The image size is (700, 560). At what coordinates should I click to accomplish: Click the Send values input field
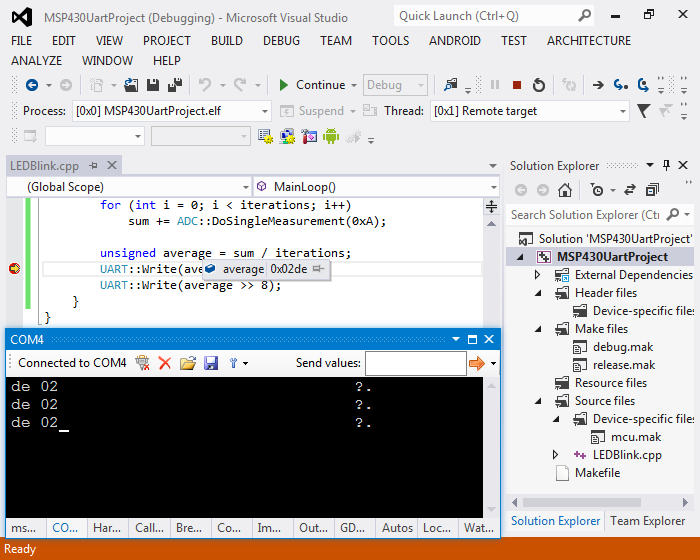(x=416, y=363)
